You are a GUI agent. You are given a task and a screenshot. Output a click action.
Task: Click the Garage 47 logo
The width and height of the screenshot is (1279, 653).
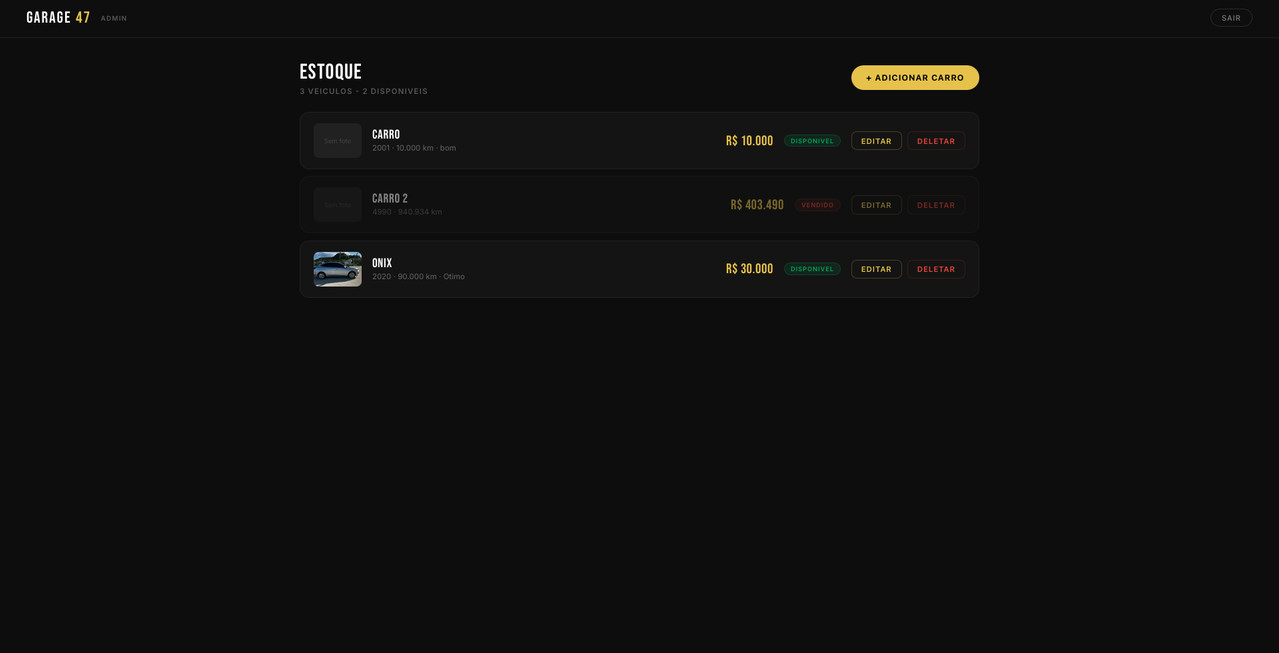[58, 18]
